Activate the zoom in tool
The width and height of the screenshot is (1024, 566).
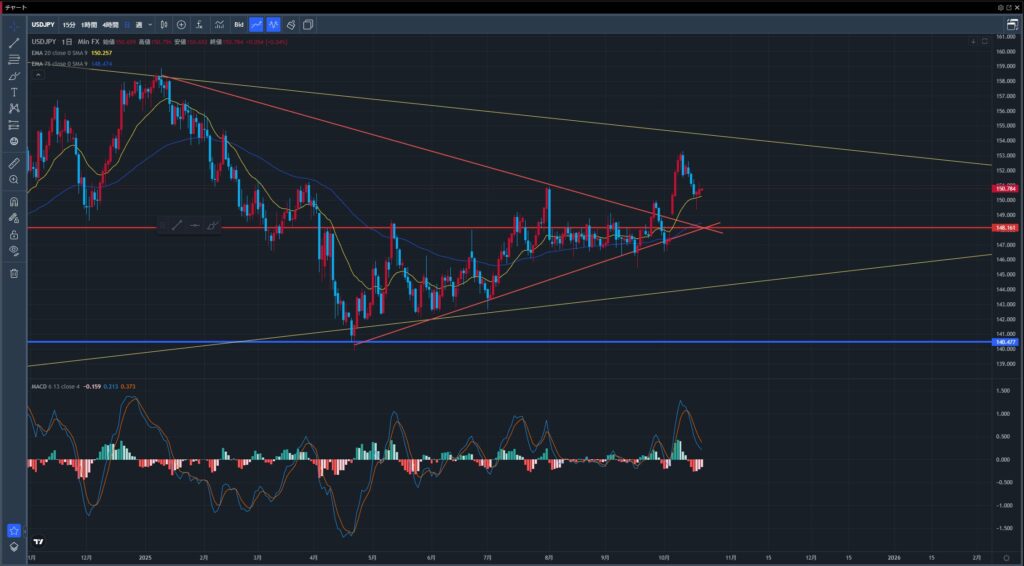14,179
